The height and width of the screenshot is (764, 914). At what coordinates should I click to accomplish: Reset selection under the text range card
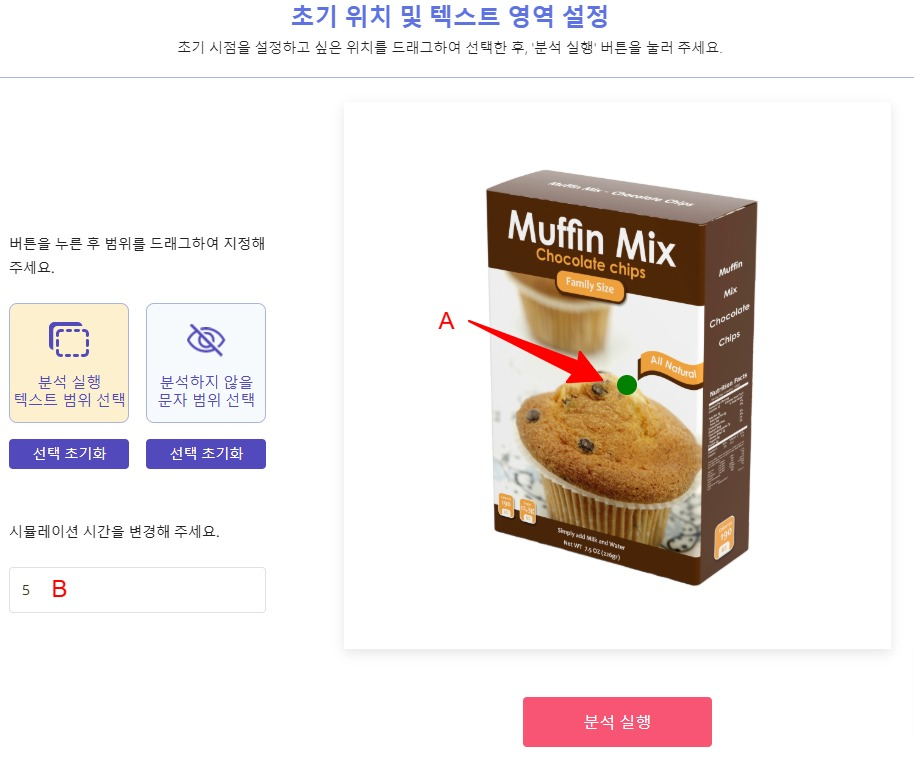click(69, 453)
